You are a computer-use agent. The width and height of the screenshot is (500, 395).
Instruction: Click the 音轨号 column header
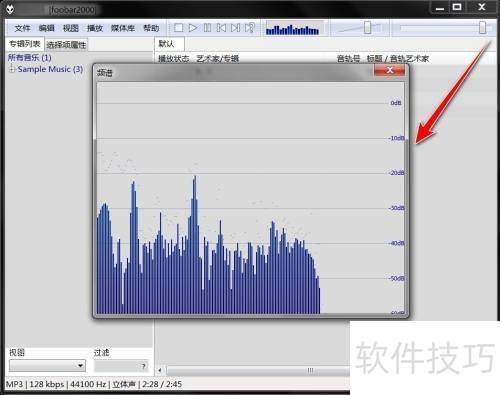348,59
